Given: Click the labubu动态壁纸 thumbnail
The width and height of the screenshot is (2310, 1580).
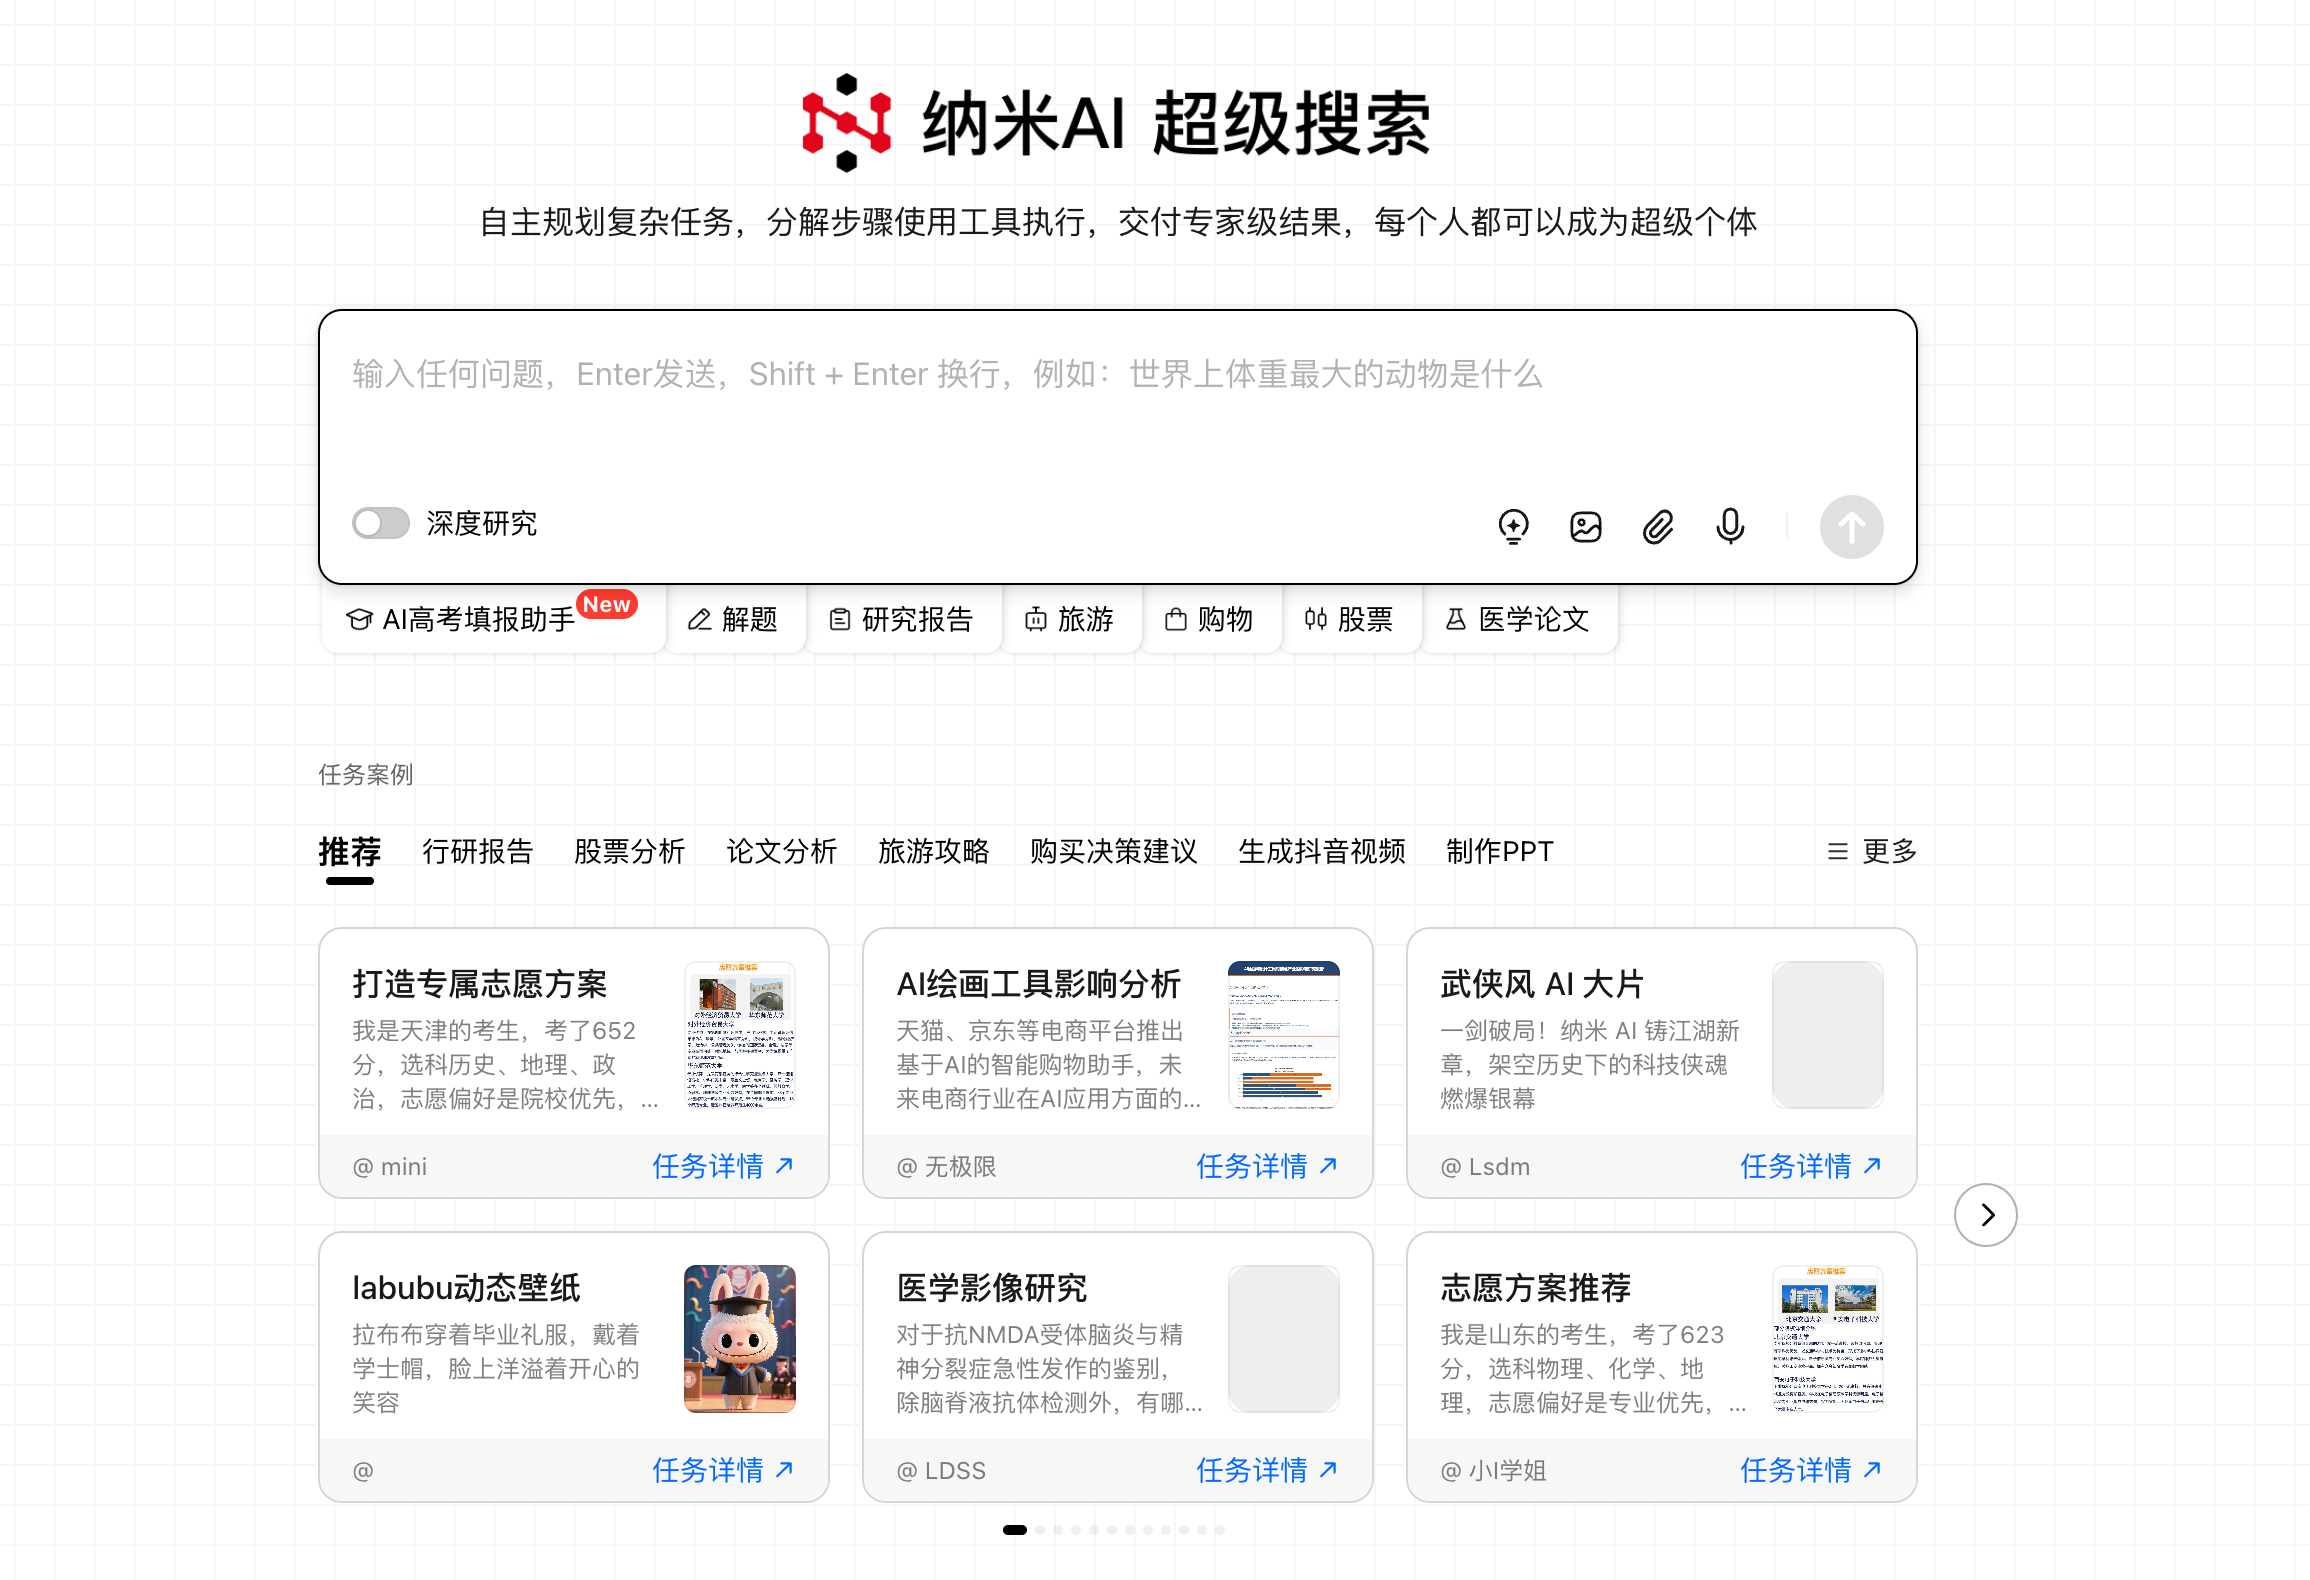Looking at the screenshot, I should [740, 1339].
